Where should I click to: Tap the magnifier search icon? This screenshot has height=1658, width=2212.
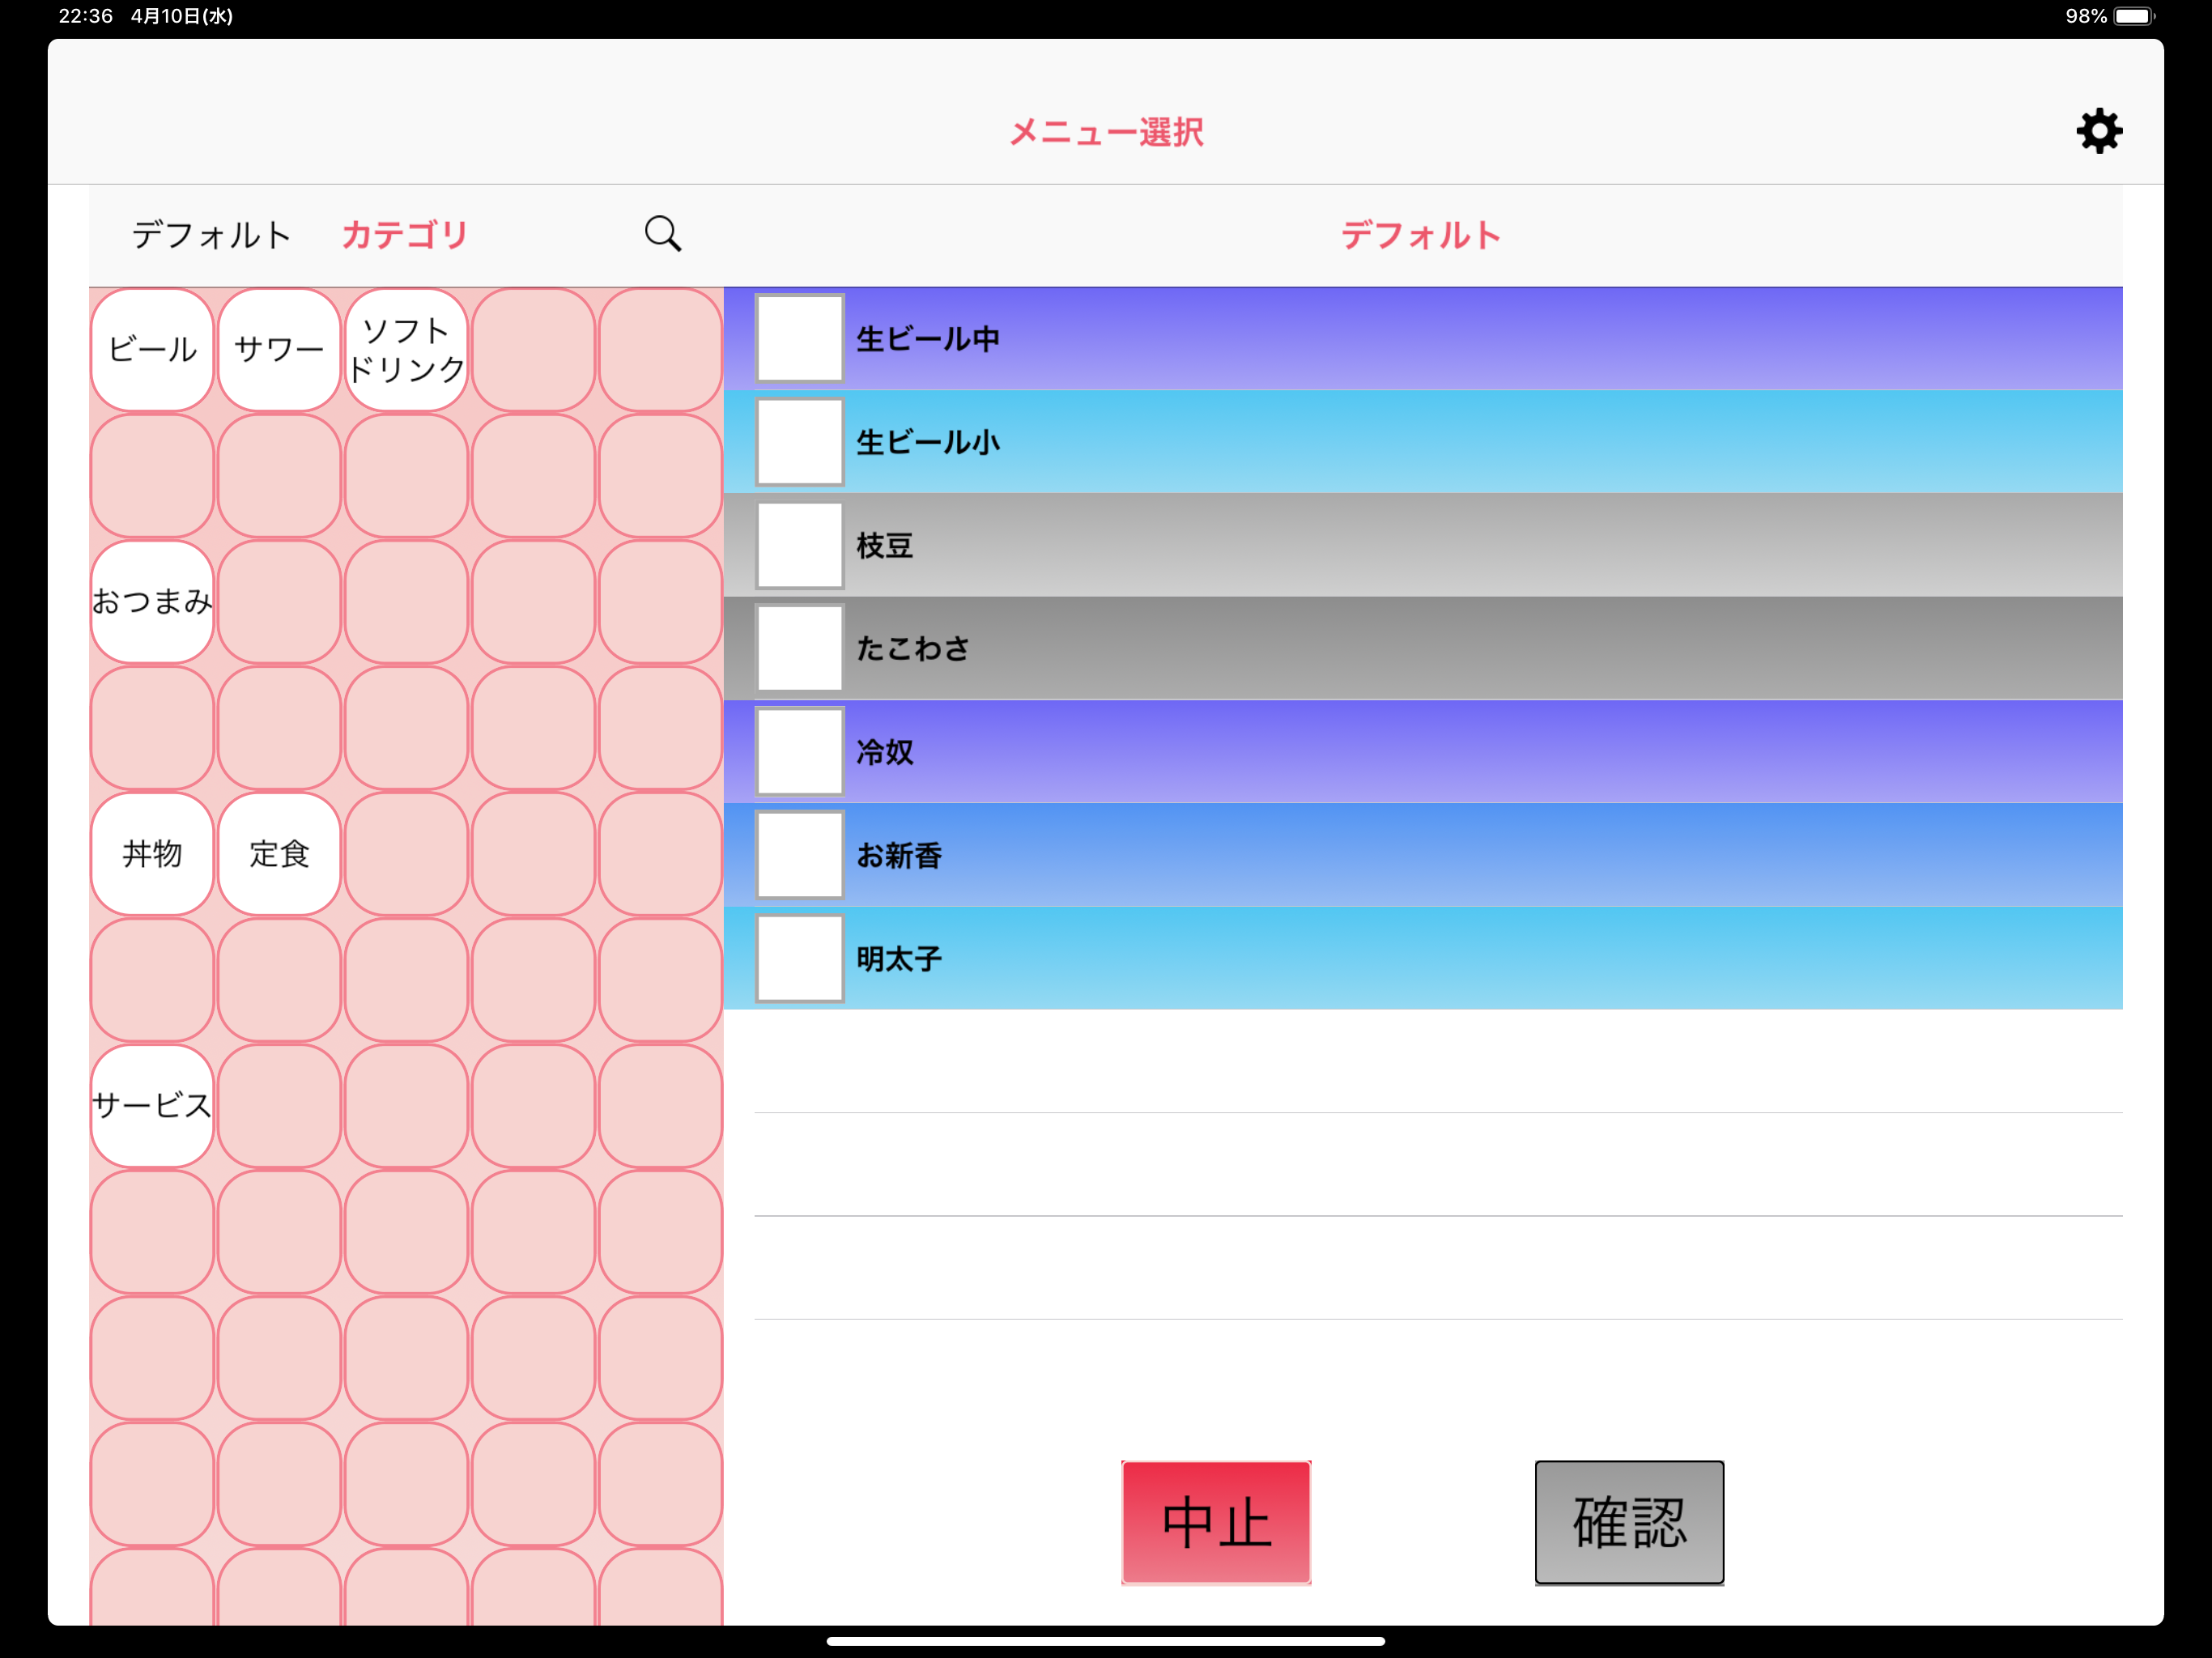662,234
